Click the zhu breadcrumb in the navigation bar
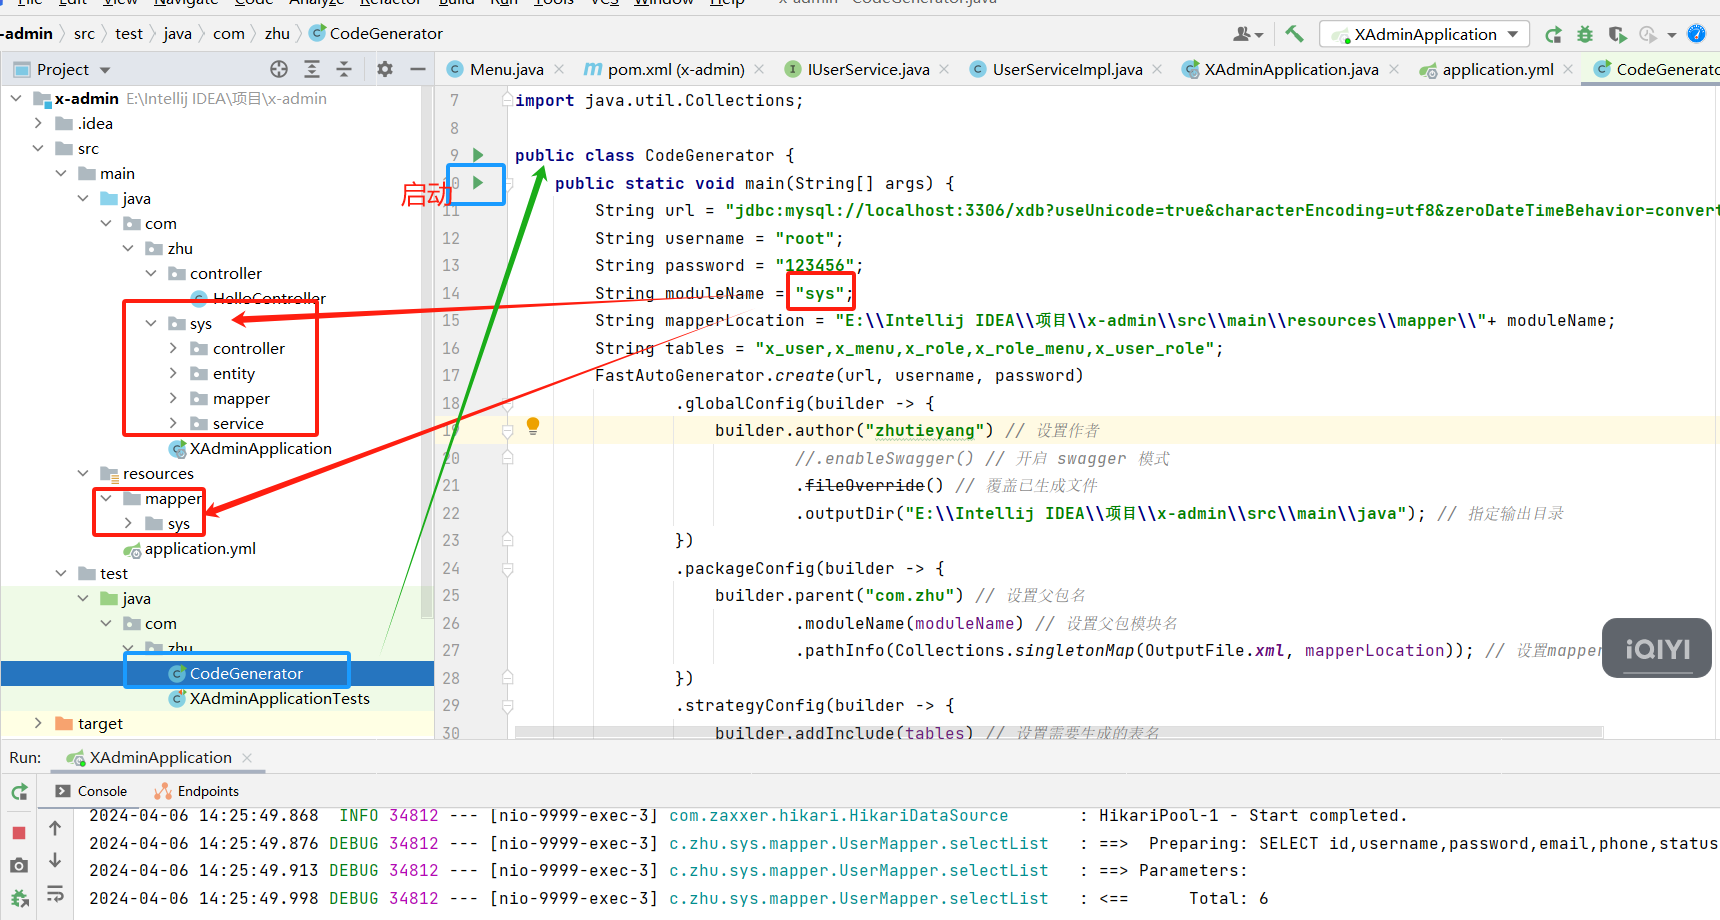The image size is (1720, 920). coord(277,33)
